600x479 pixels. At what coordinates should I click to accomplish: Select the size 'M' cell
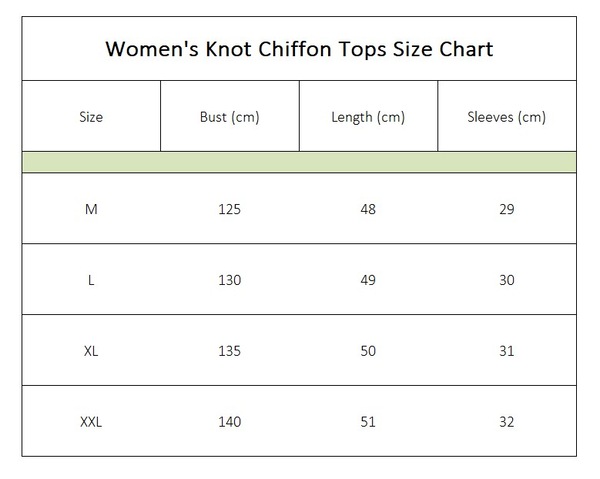[x=91, y=209]
